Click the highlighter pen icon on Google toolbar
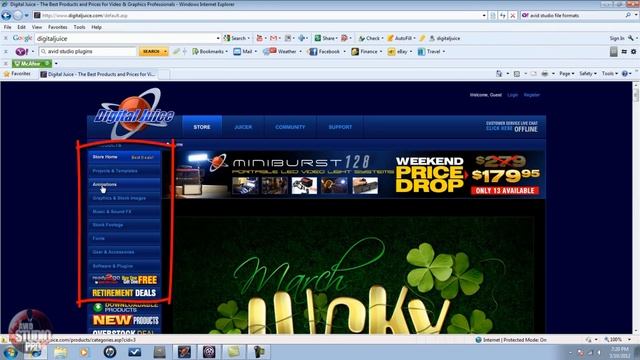The image size is (640, 360). (x=422, y=38)
